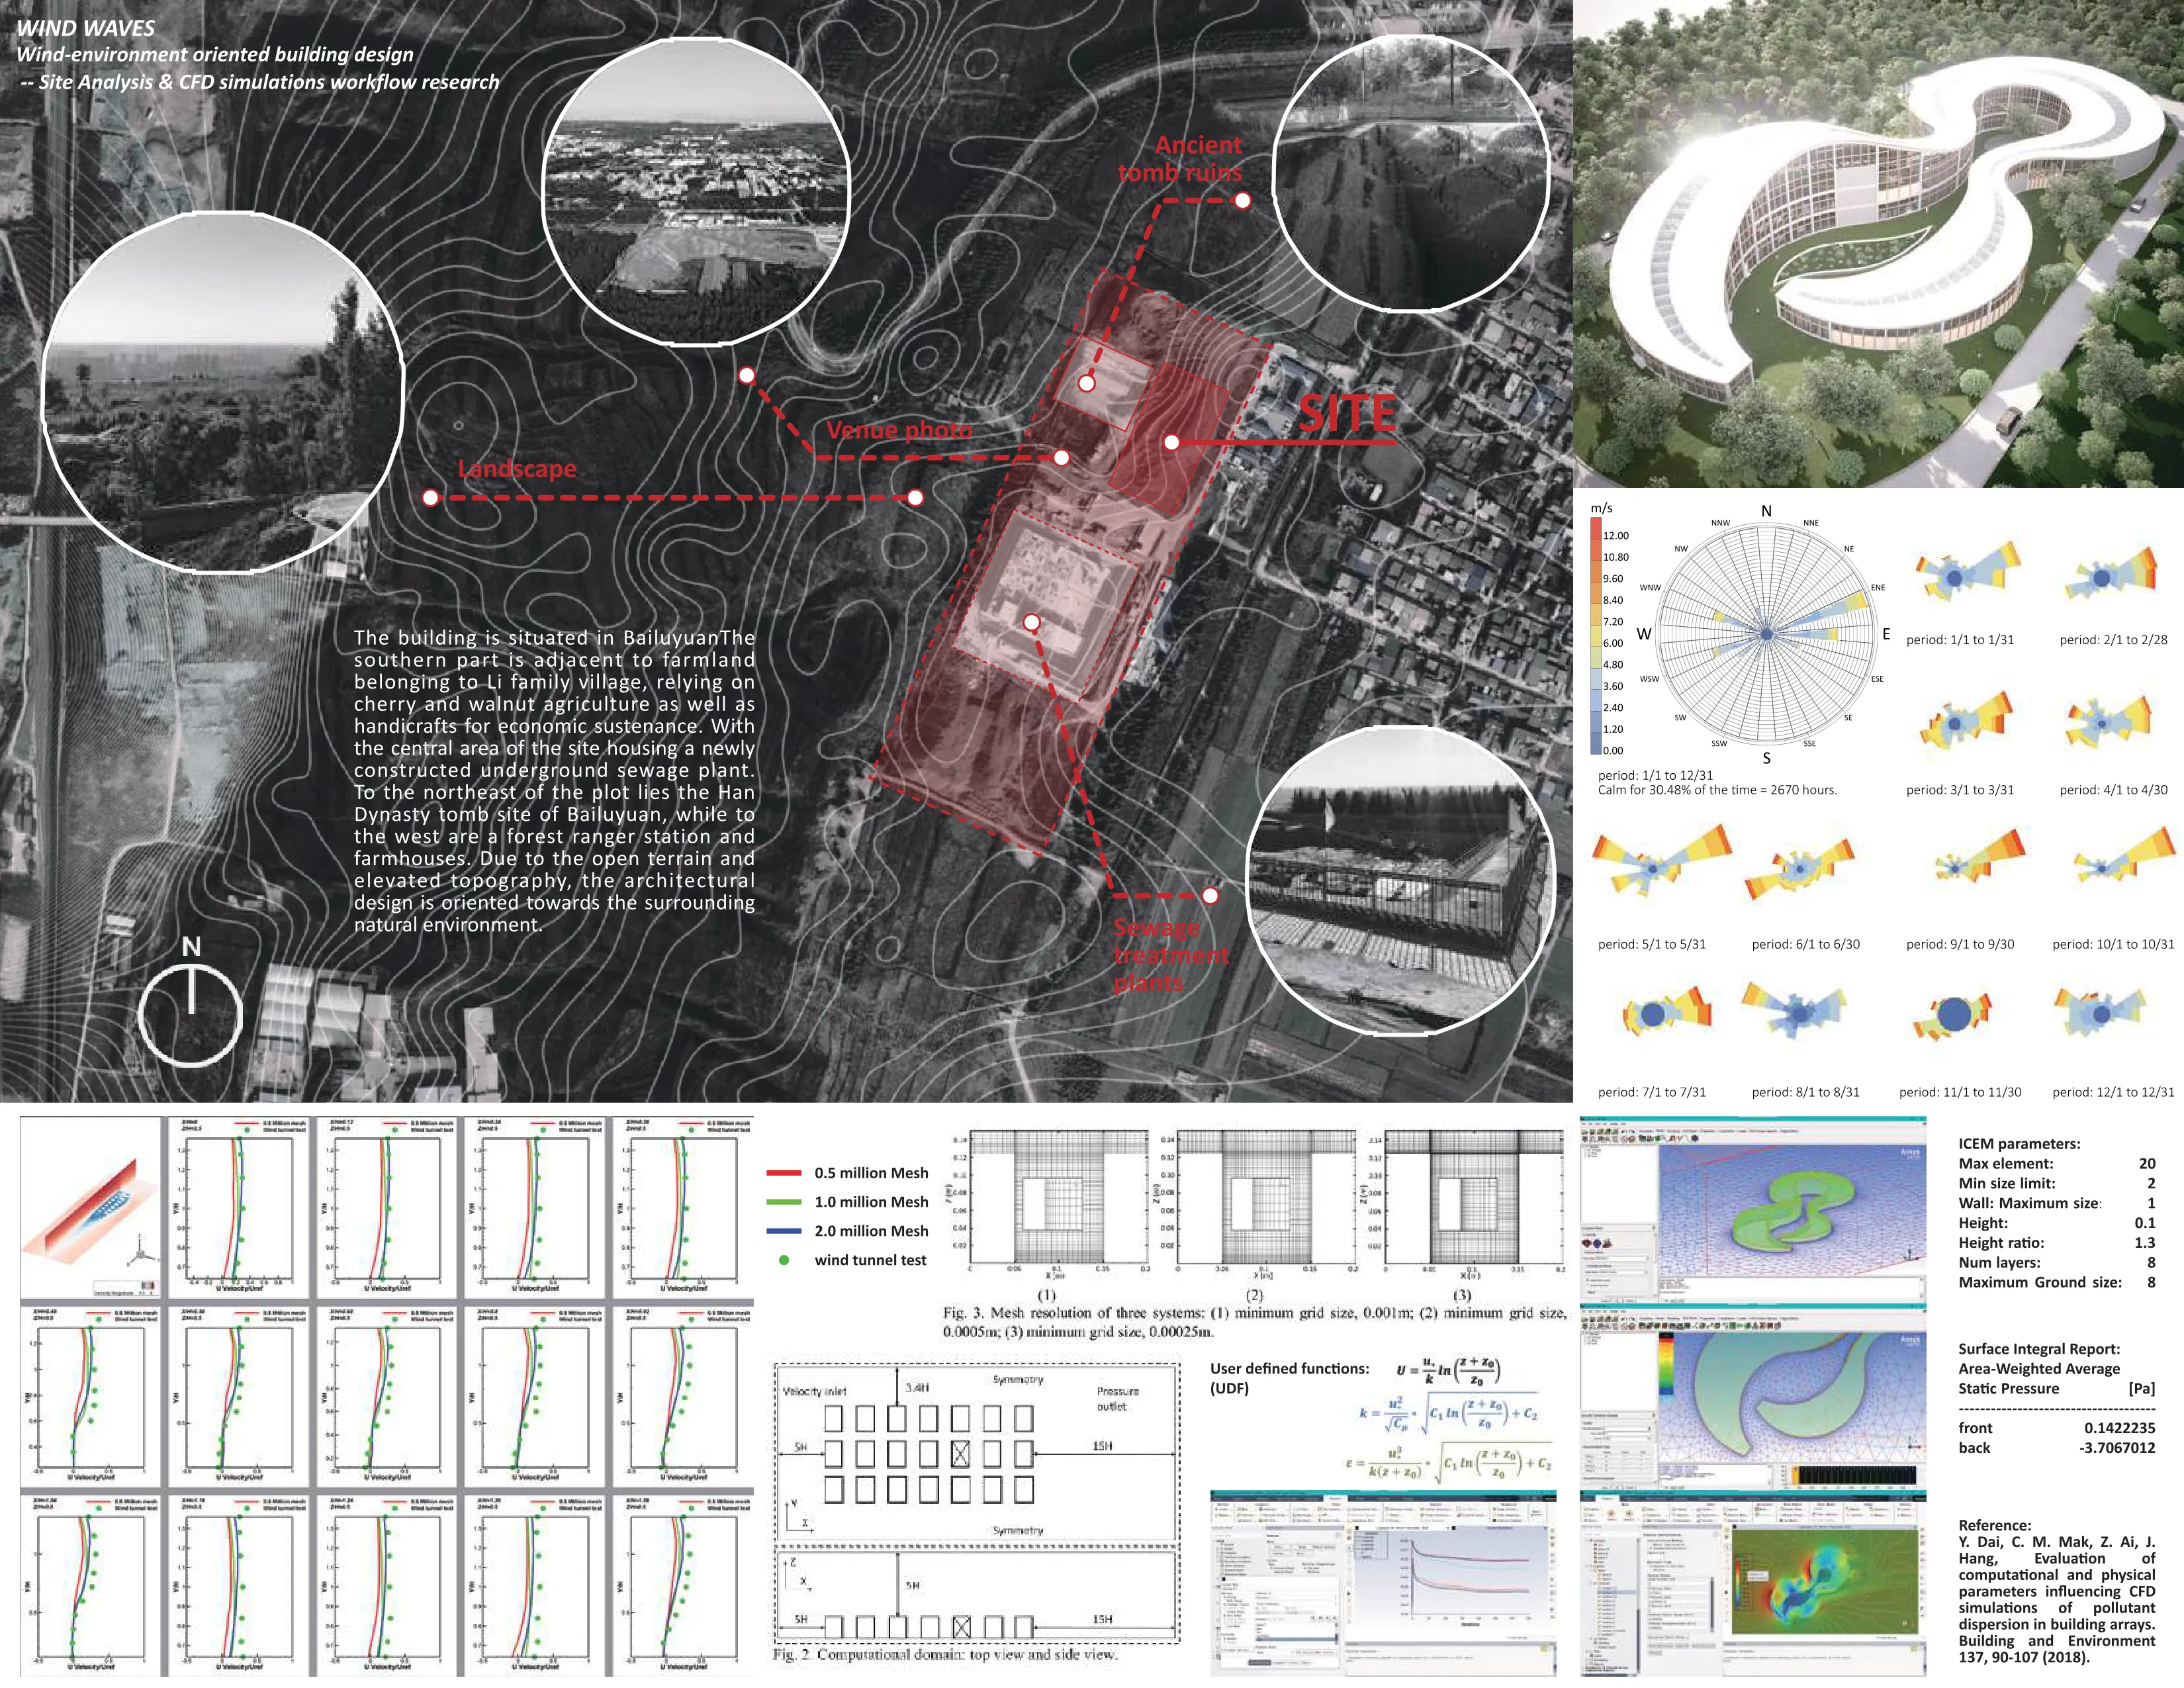This screenshot has height=1688, width=2184.
Task: Click the green "1.0 million Mesh" legend line
Action: point(784,1202)
